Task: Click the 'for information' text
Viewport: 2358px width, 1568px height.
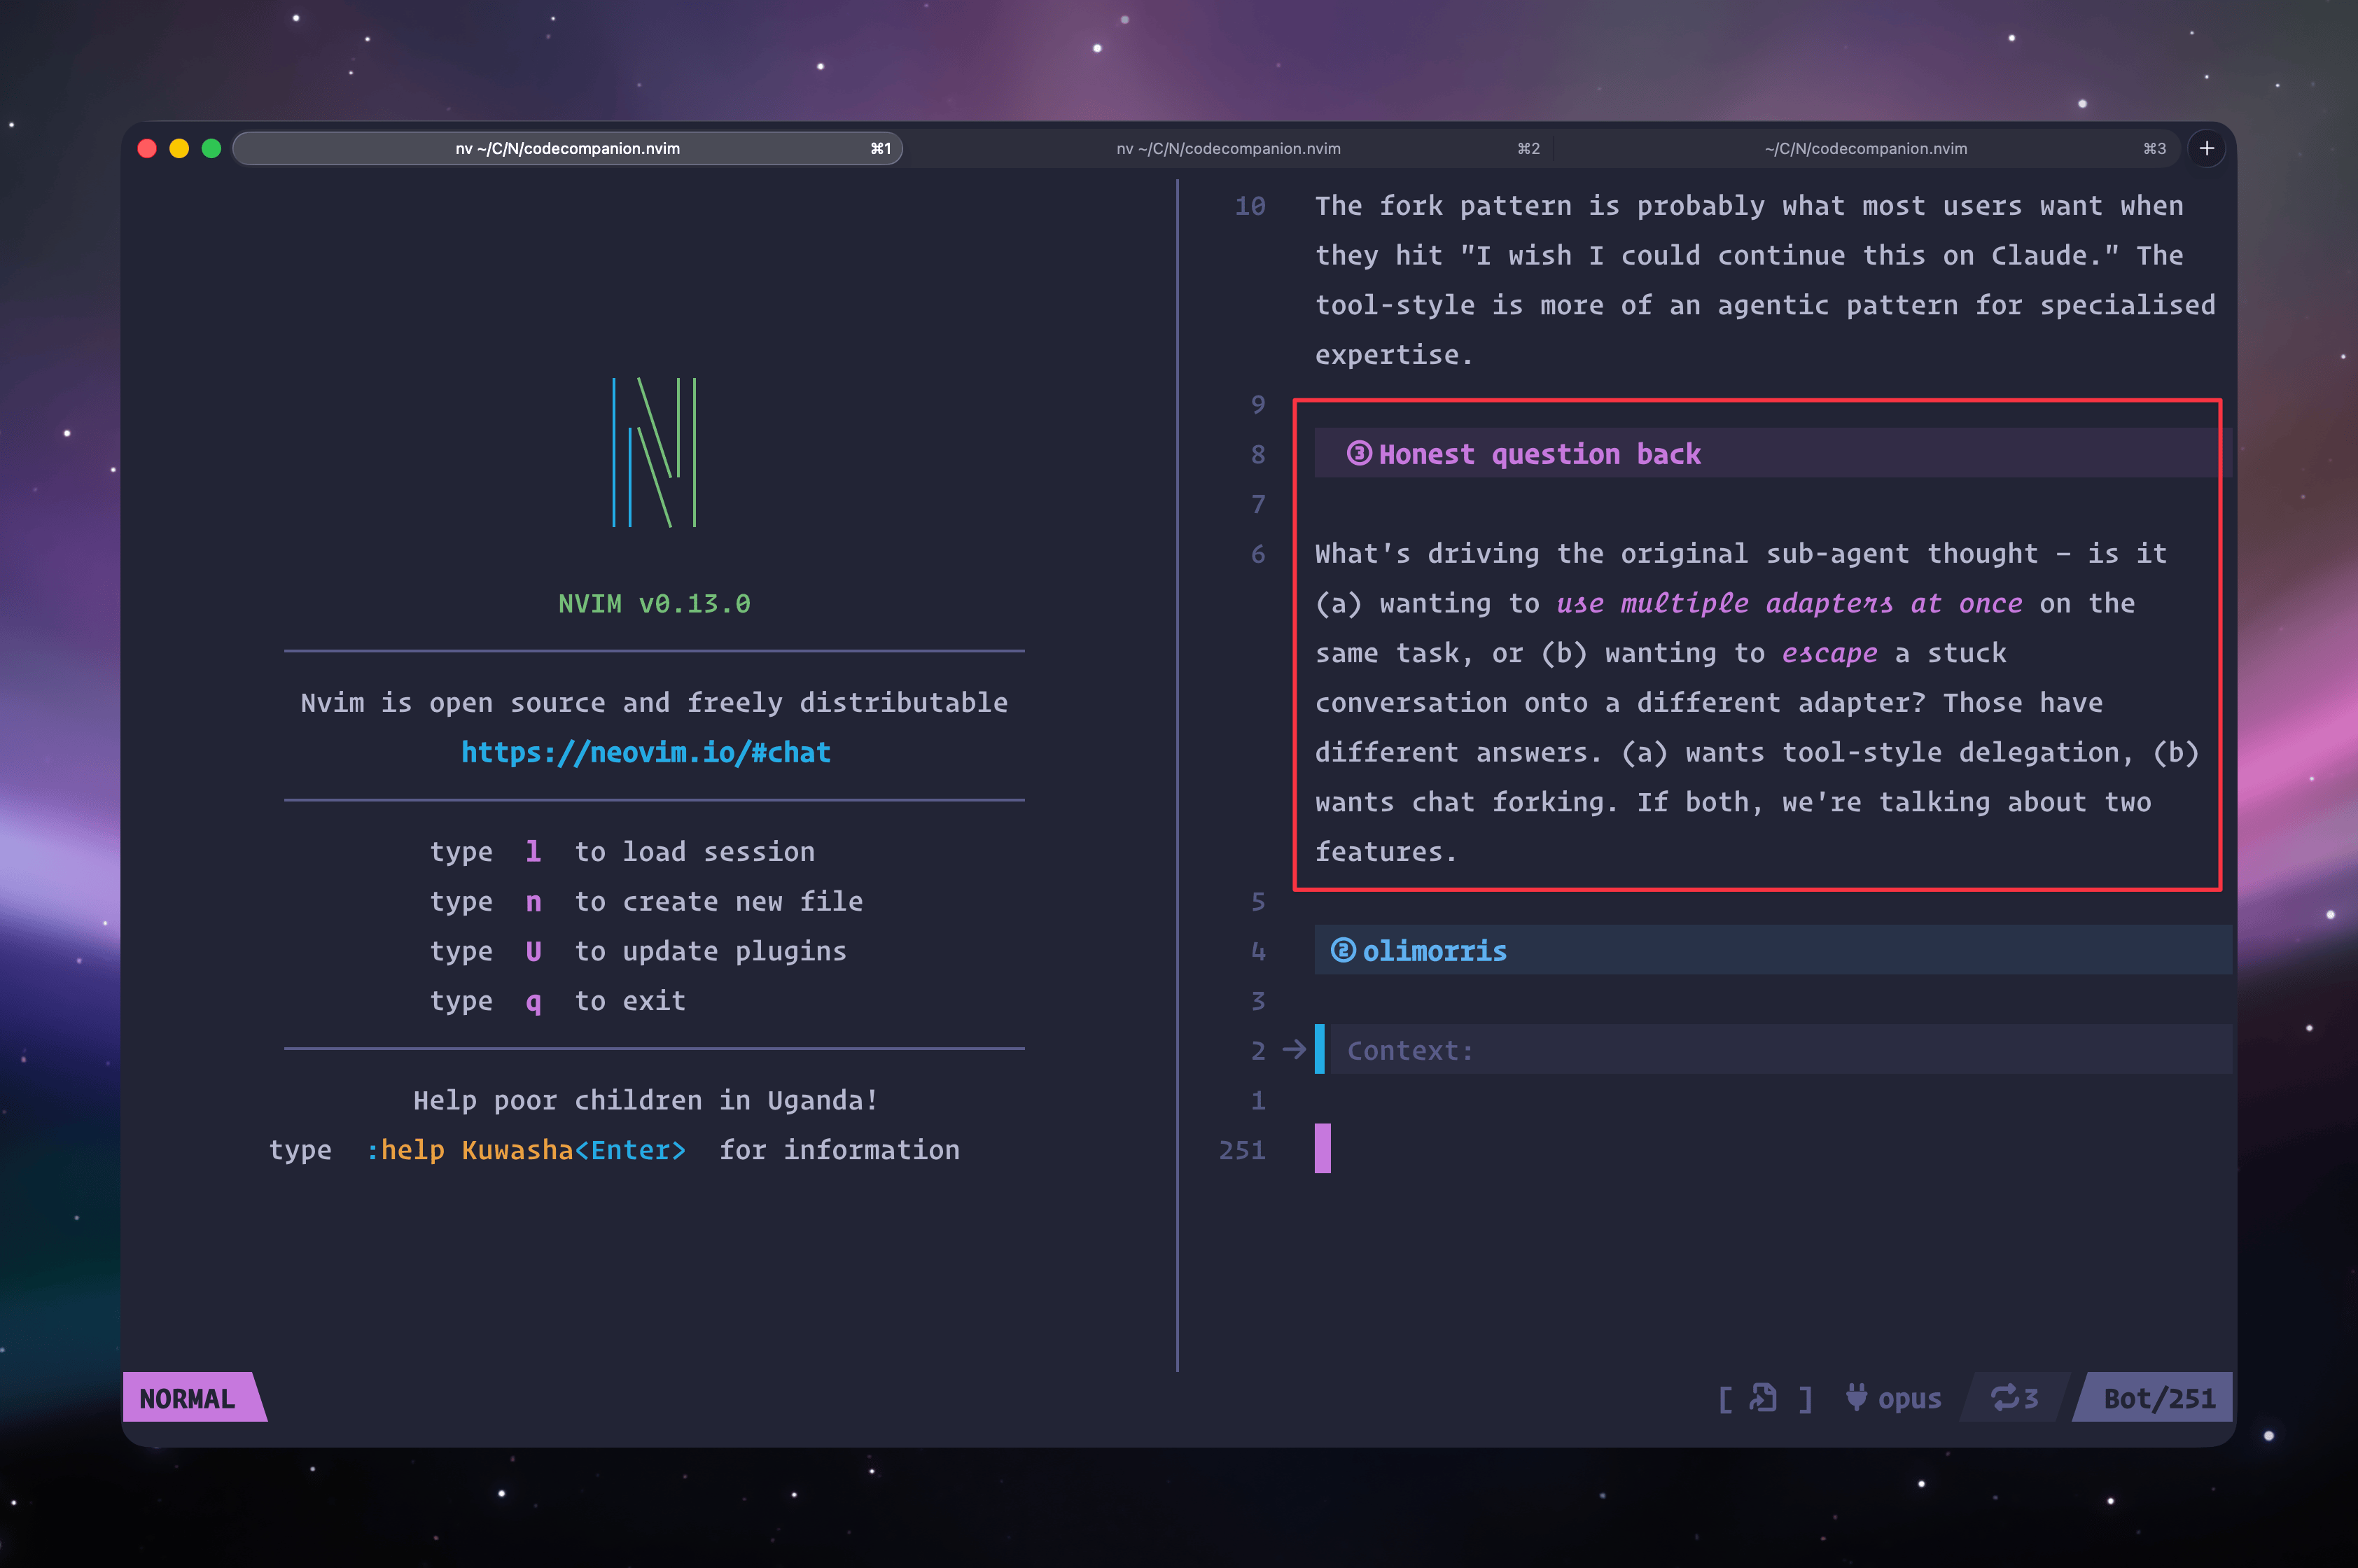Action: [x=839, y=1150]
